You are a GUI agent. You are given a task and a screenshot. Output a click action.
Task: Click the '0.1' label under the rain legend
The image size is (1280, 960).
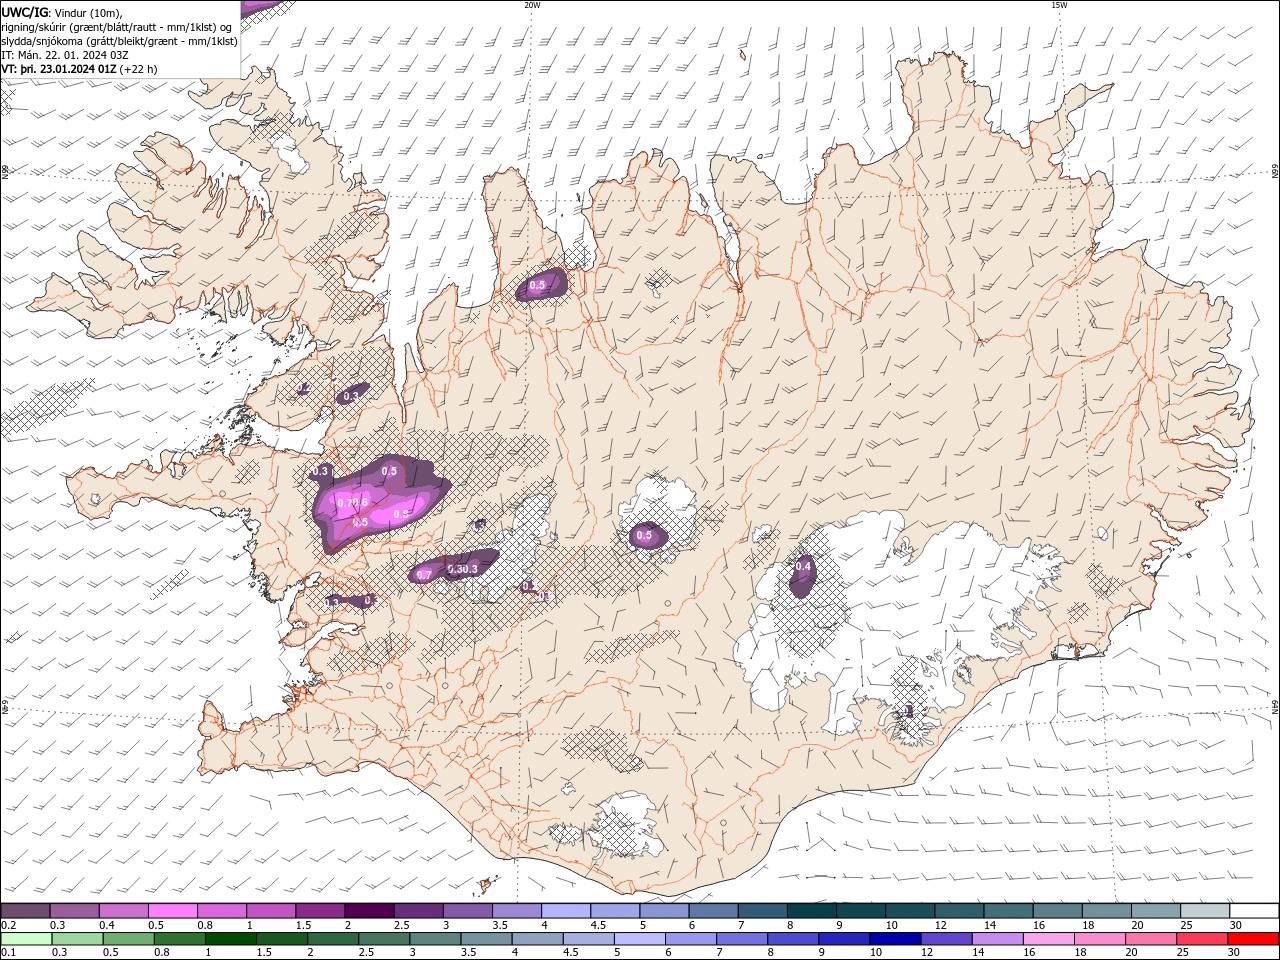[x=7, y=953]
